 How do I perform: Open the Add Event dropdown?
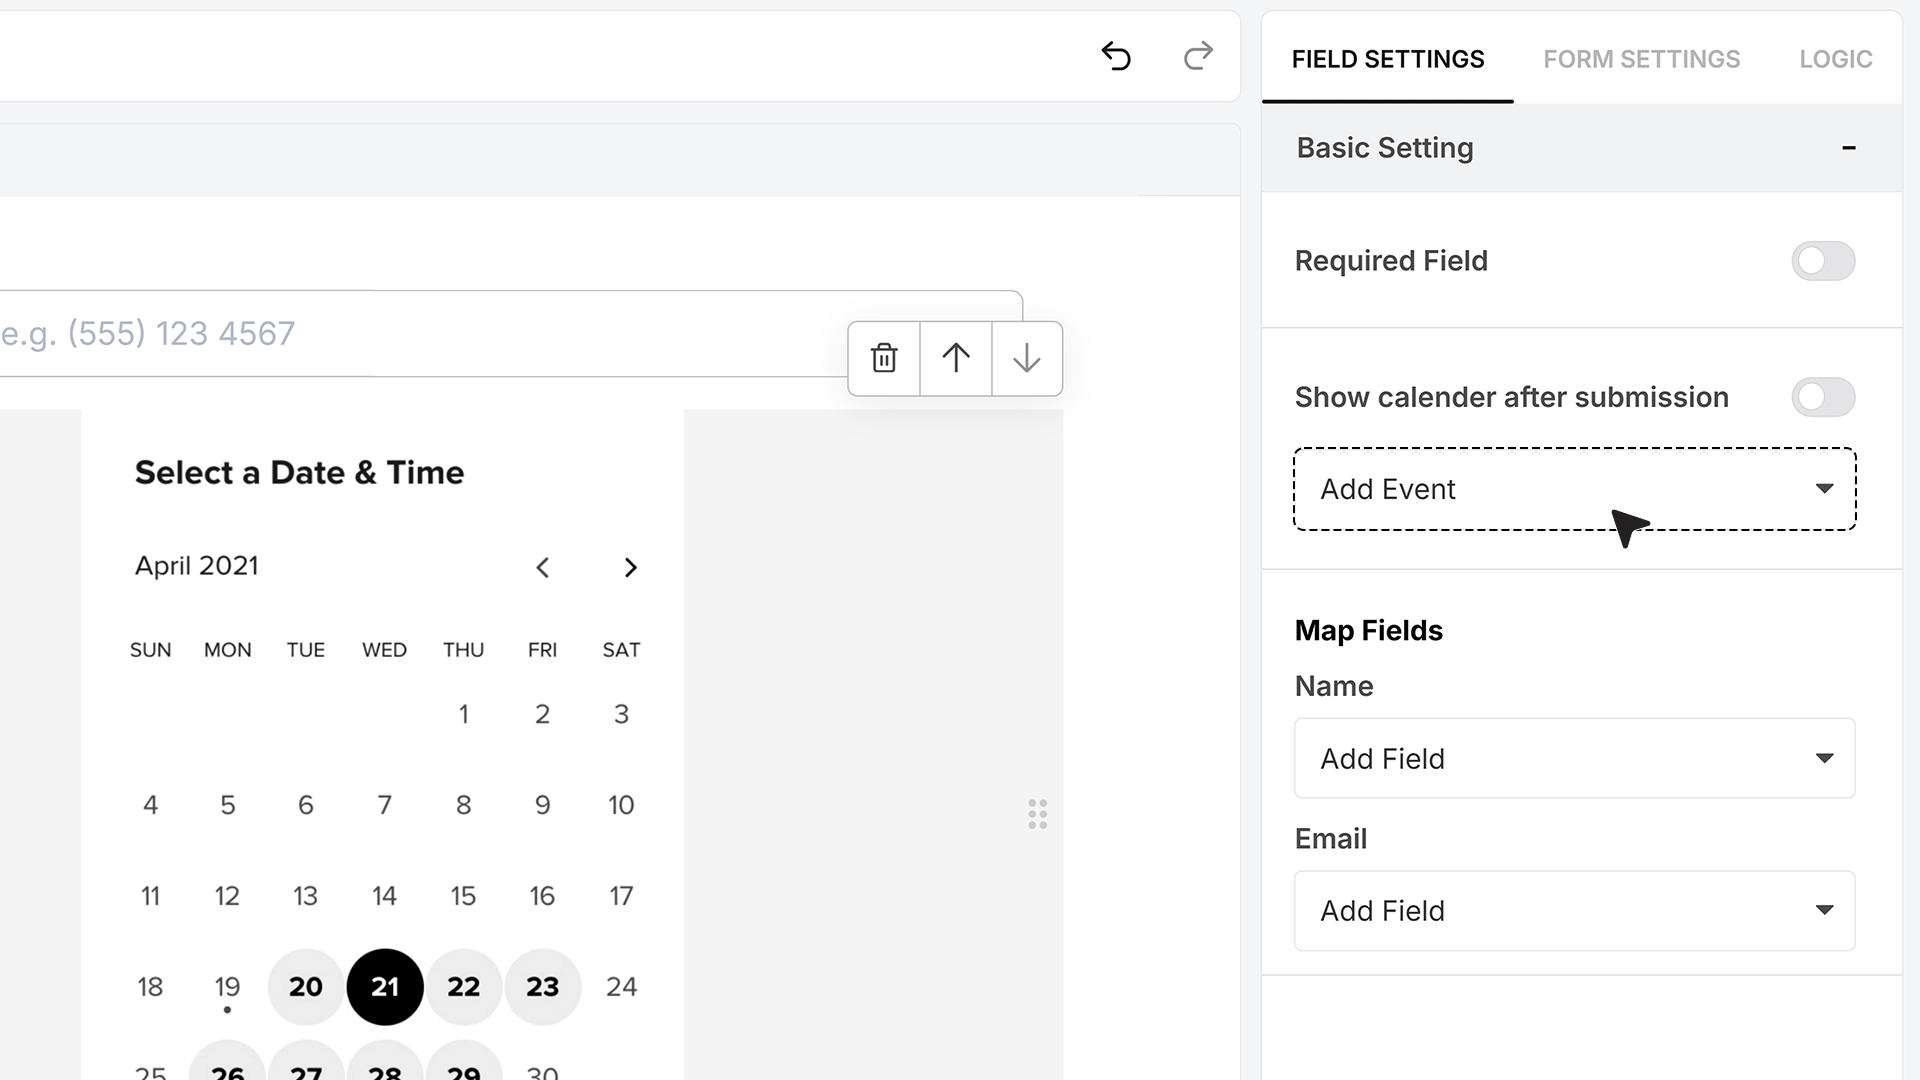[1575, 489]
